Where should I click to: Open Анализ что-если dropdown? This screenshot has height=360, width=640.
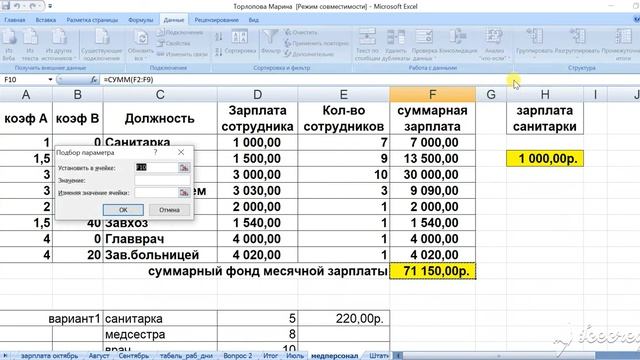tap(494, 44)
